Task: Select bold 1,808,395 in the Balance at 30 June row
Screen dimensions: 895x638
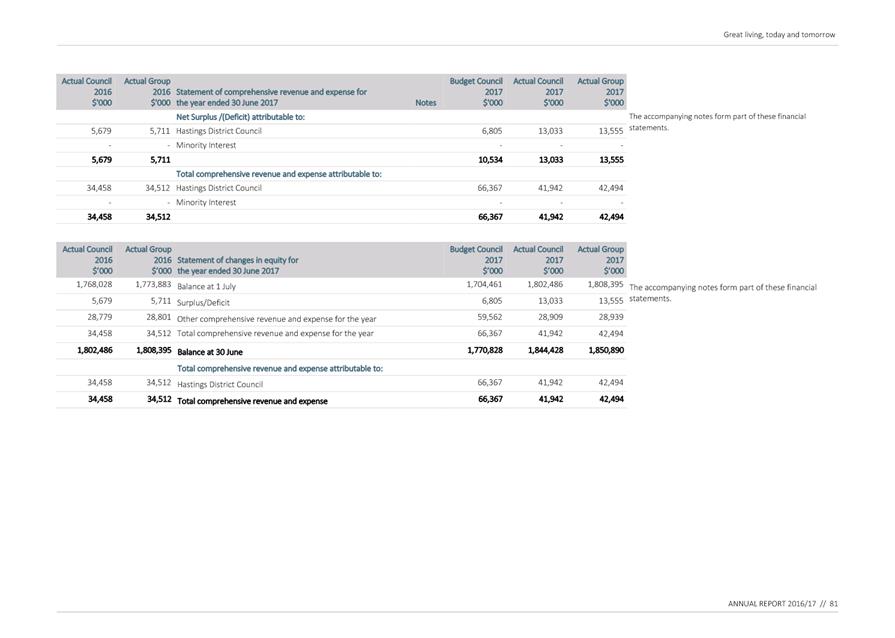Action: pyautogui.click(x=154, y=350)
